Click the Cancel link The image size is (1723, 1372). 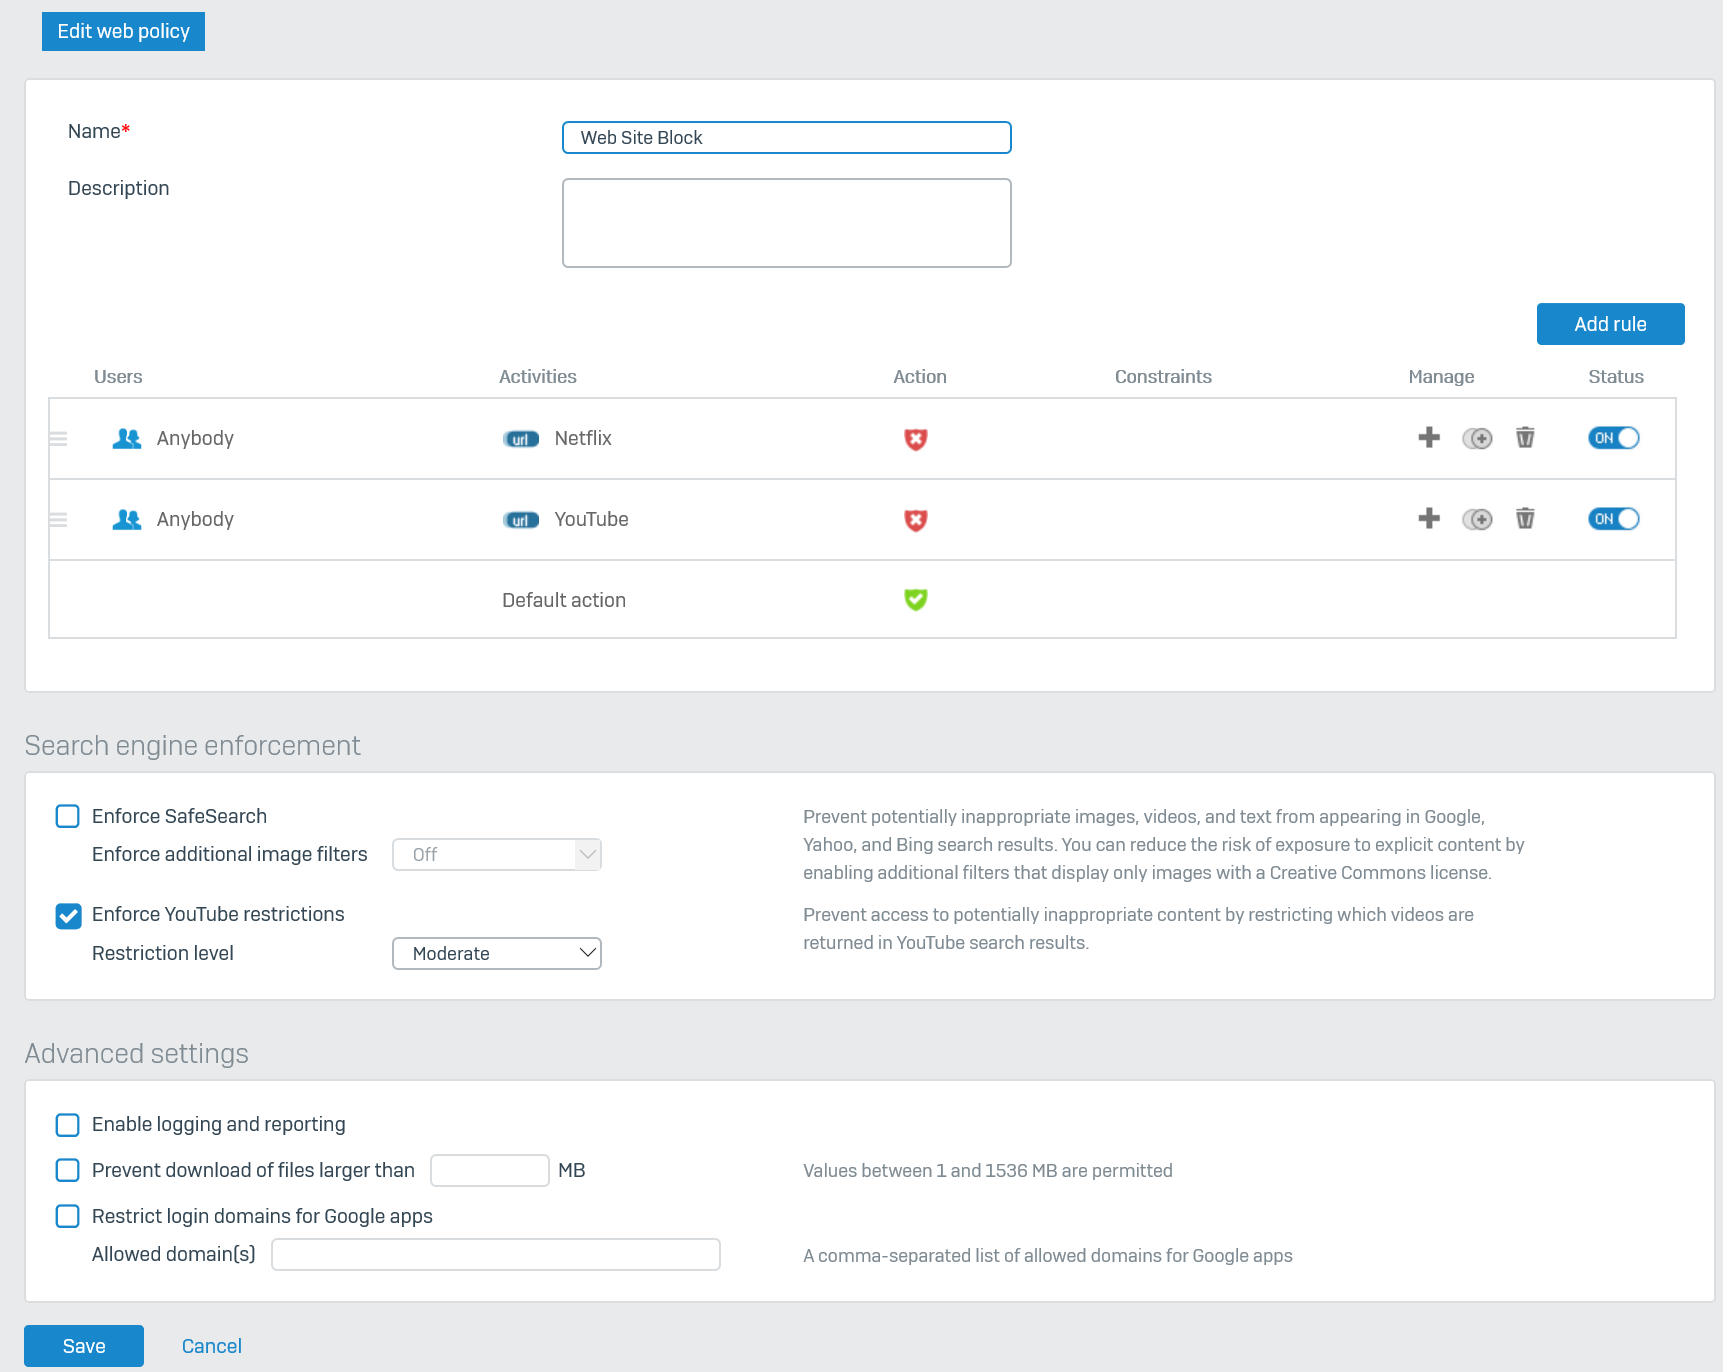212,1346
